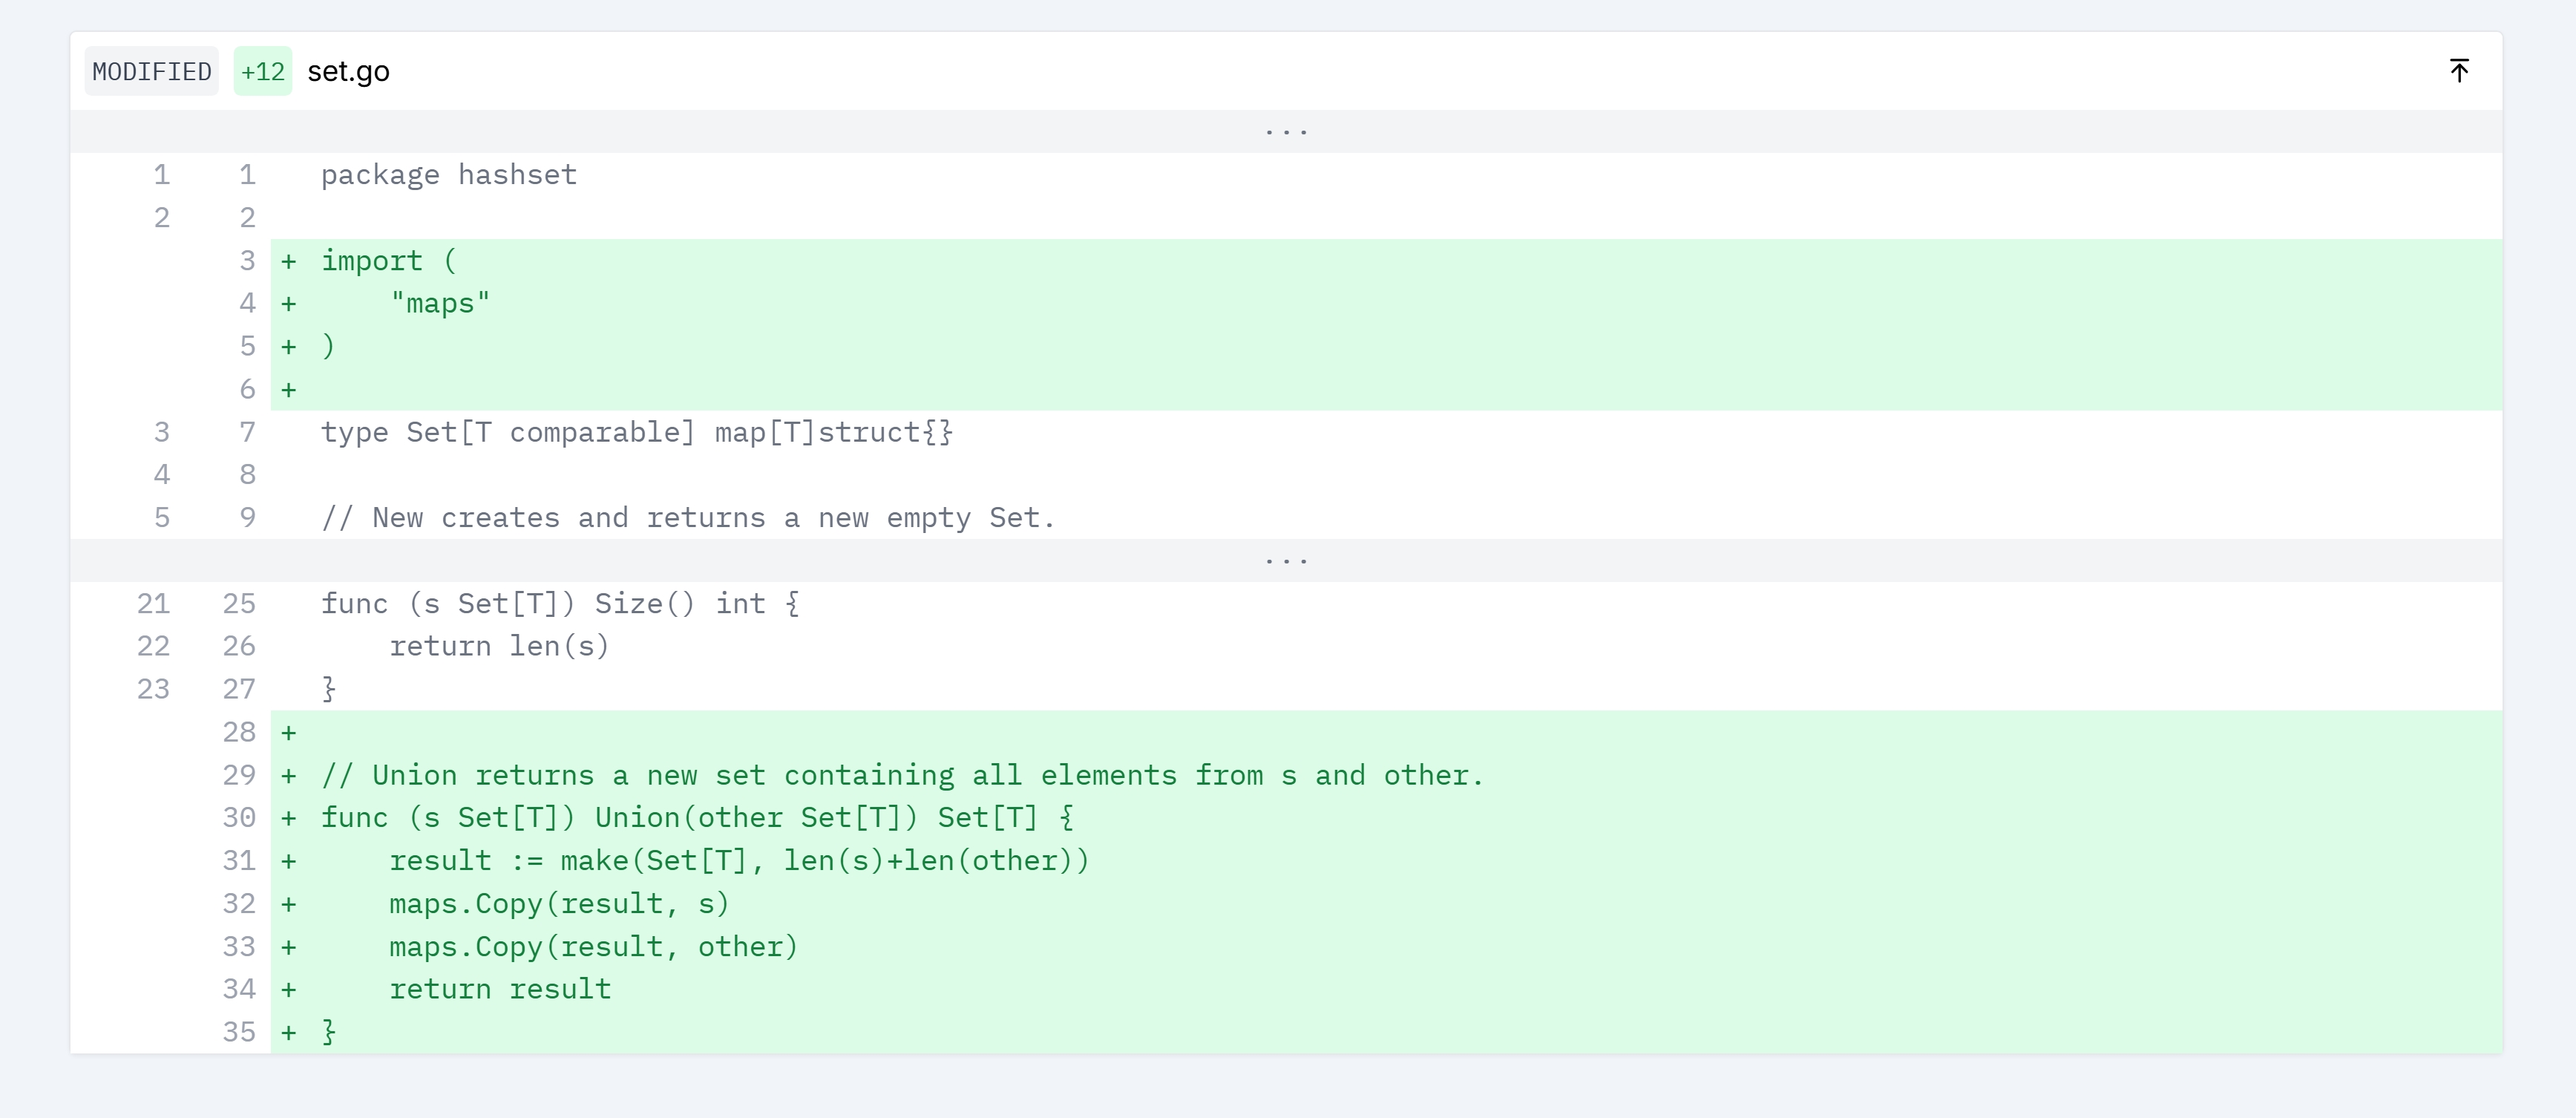Image resolution: width=2576 pixels, height=1118 pixels.
Task: Expand collapsed lines between 9 and 25
Action: coord(1286,560)
